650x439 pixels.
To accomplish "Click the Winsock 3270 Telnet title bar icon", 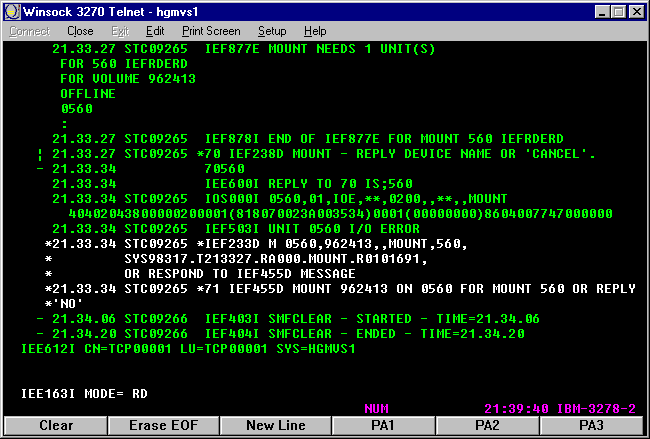I will [12, 12].
